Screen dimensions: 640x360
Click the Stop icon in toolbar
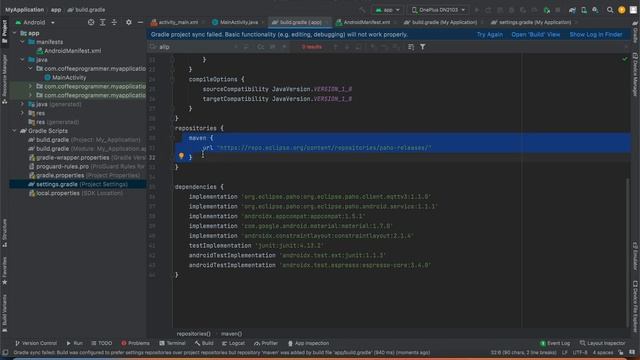[x=558, y=10]
